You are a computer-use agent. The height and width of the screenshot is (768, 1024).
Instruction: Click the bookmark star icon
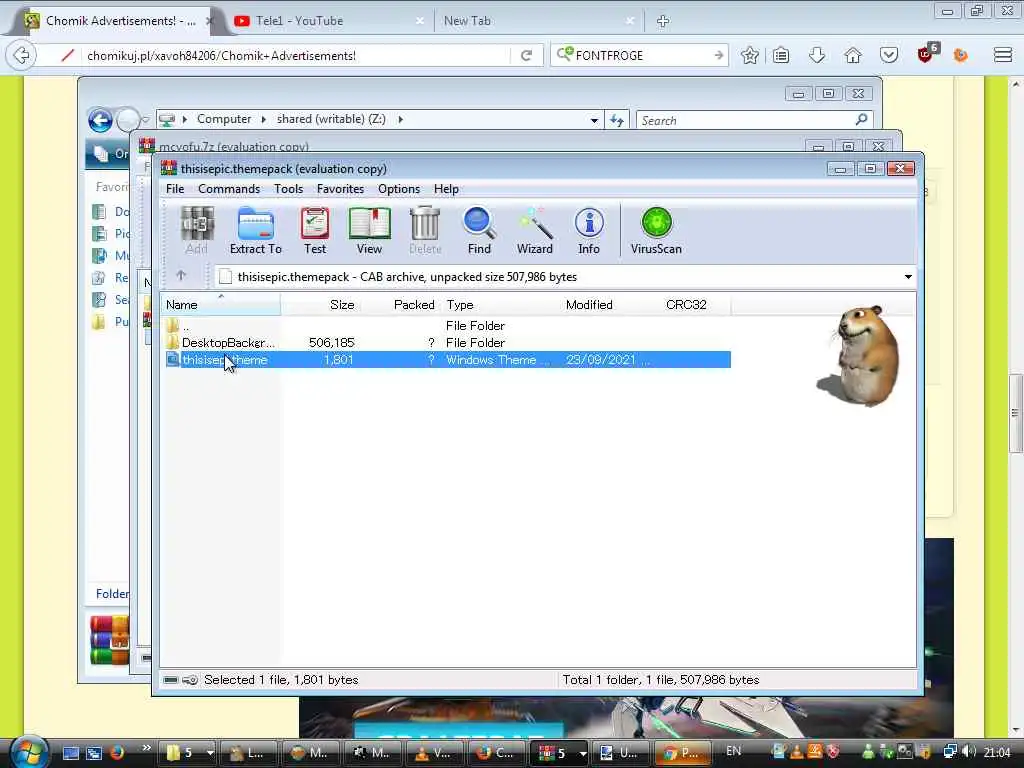pos(750,56)
